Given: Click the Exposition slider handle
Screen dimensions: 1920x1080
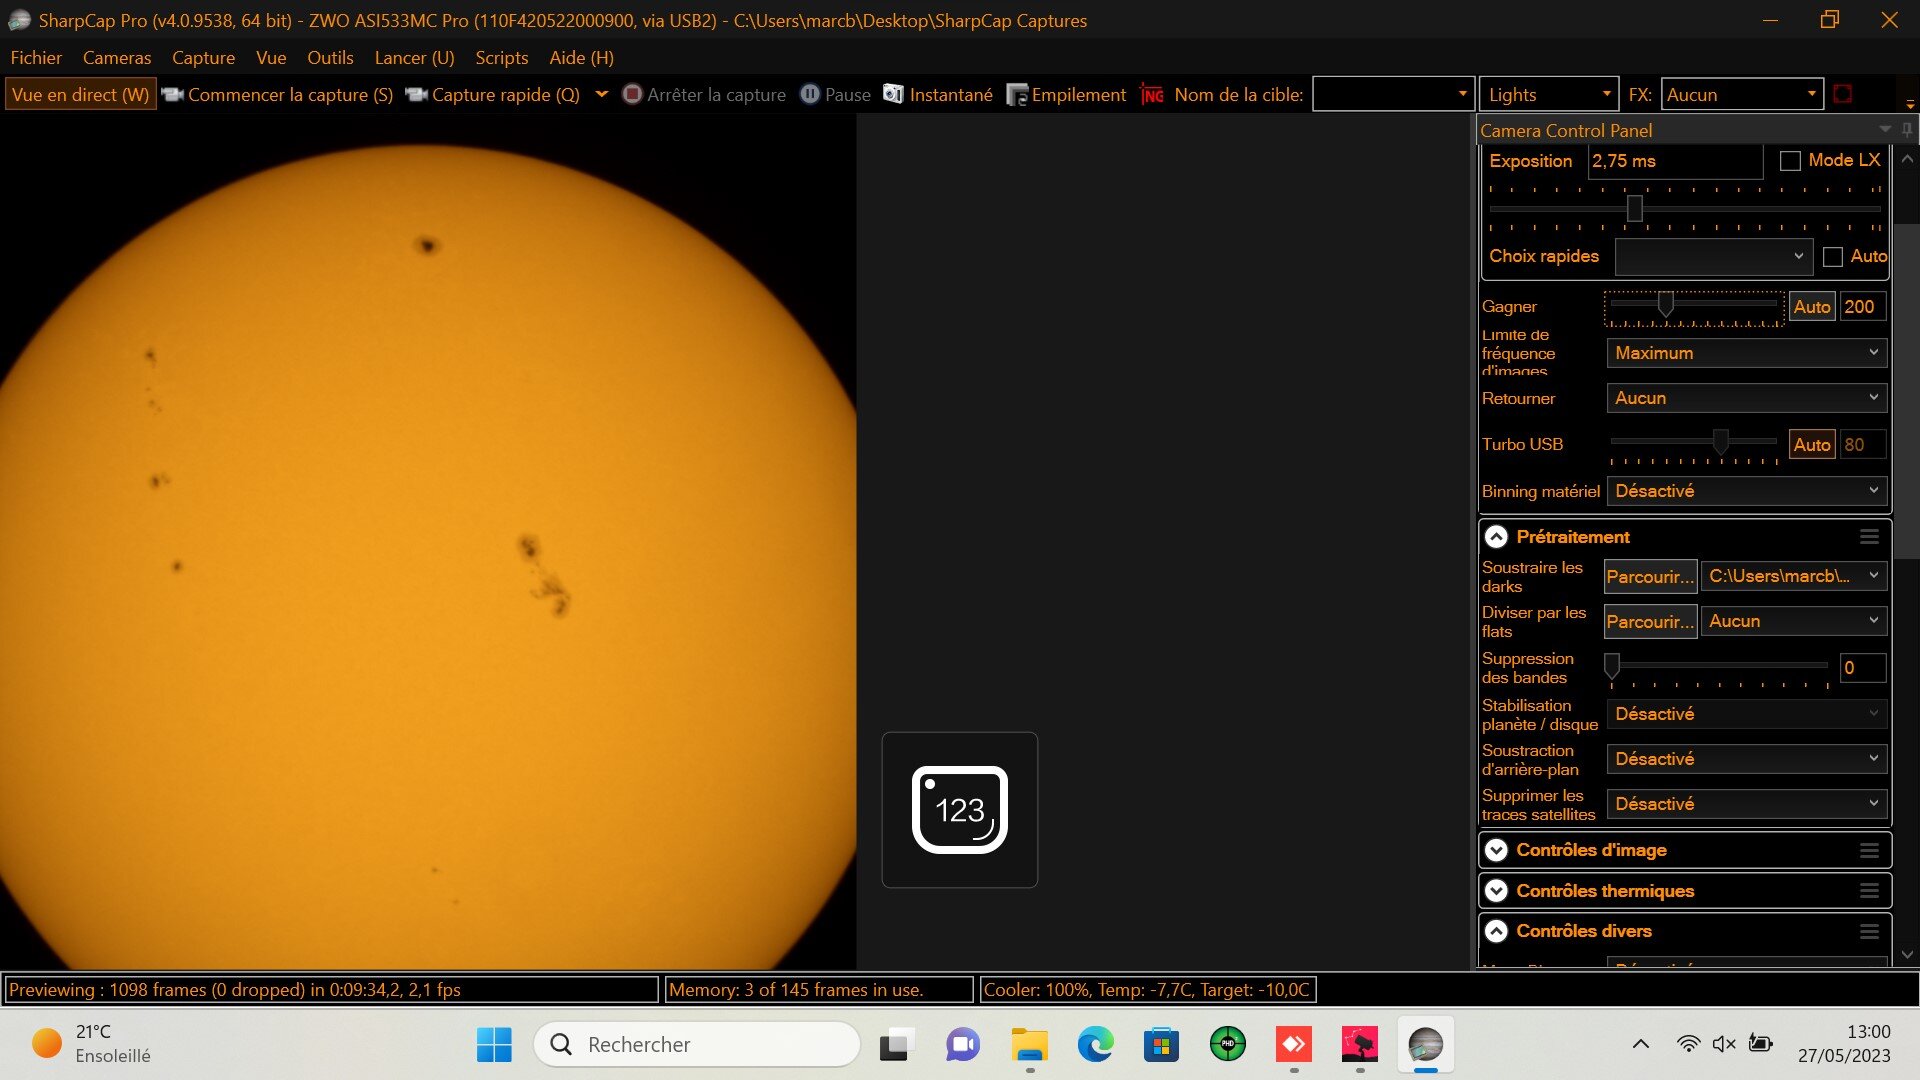Looking at the screenshot, I should [x=1634, y=208].
